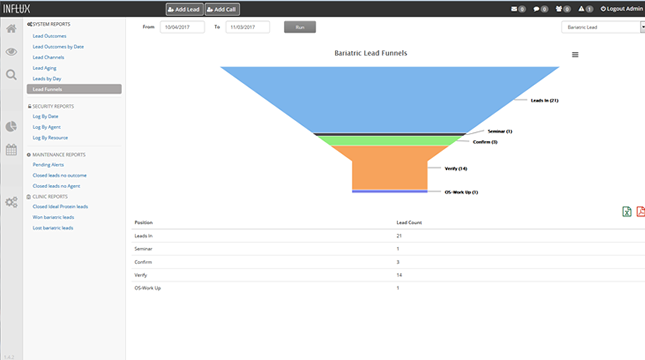Click the Bariatric Lead Funnels chart title

371,53
